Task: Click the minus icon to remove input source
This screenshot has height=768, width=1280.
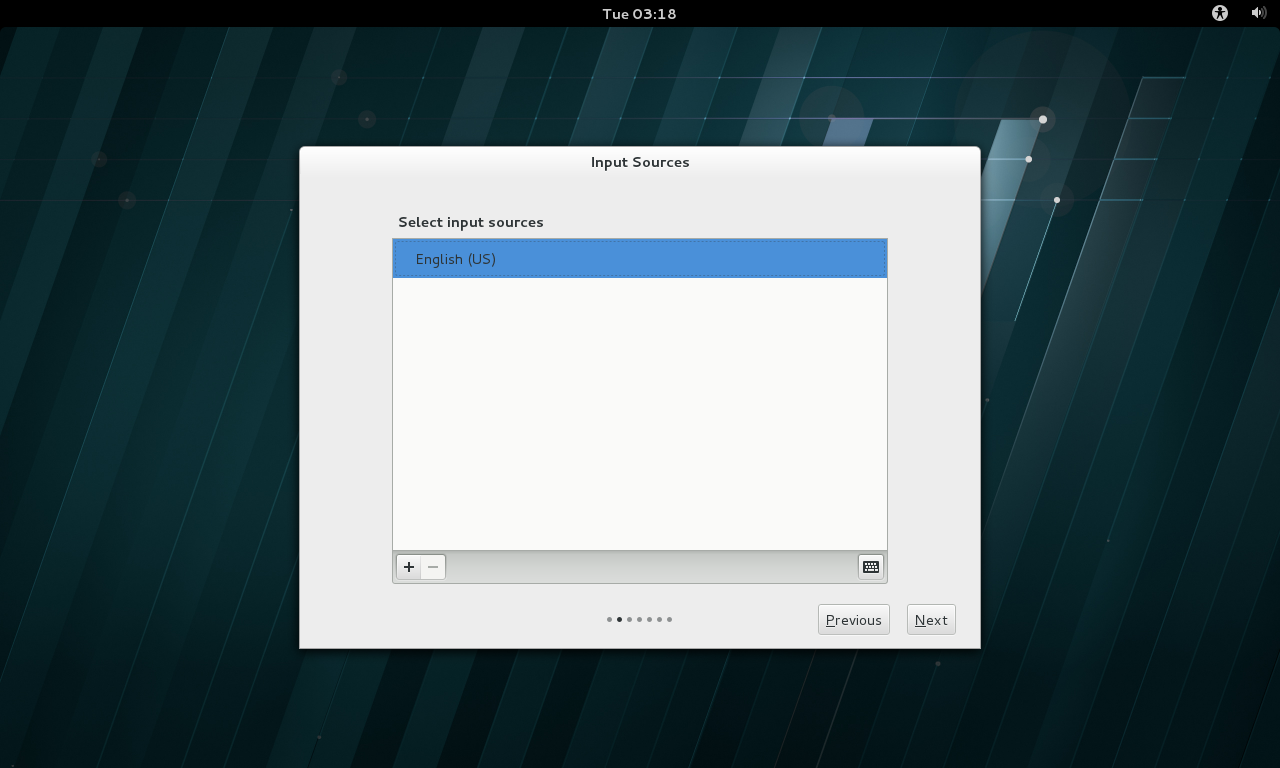Action: tap(433, 567)
